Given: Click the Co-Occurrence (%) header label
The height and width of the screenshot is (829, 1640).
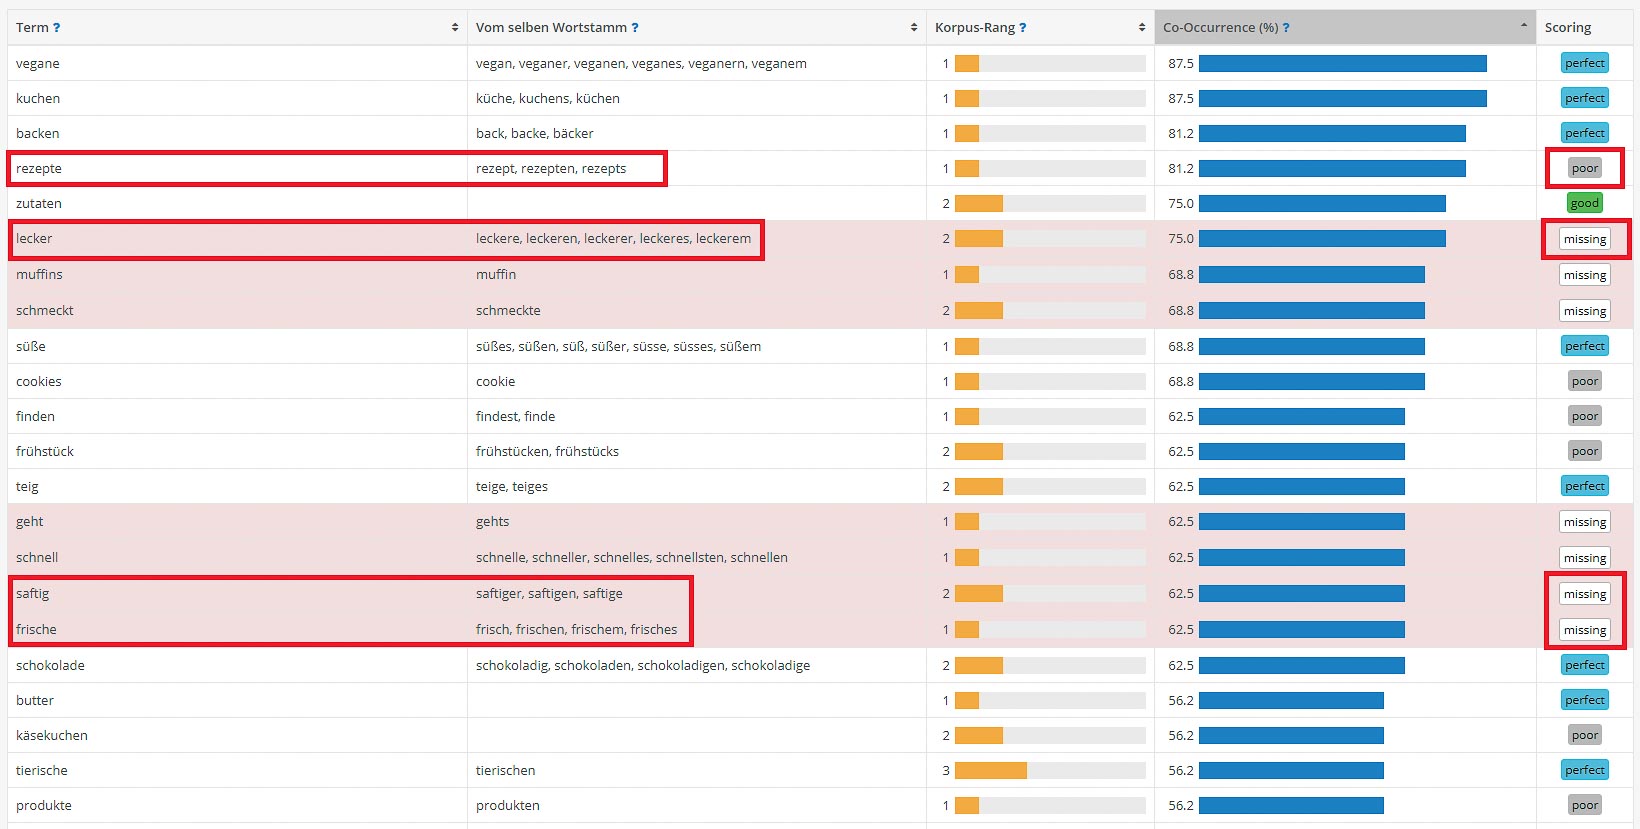Looking at the screenshot, I should [x=1220, y=28].
